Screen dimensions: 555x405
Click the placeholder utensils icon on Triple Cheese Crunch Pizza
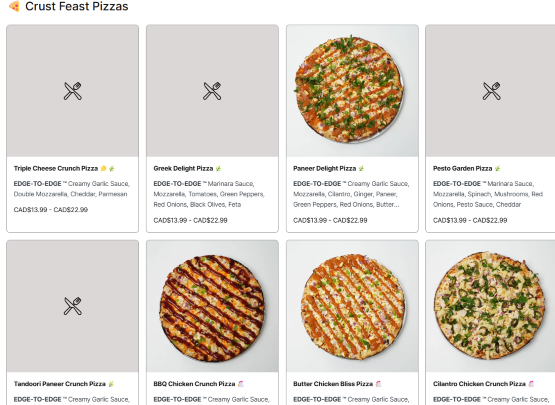[73, 91]
